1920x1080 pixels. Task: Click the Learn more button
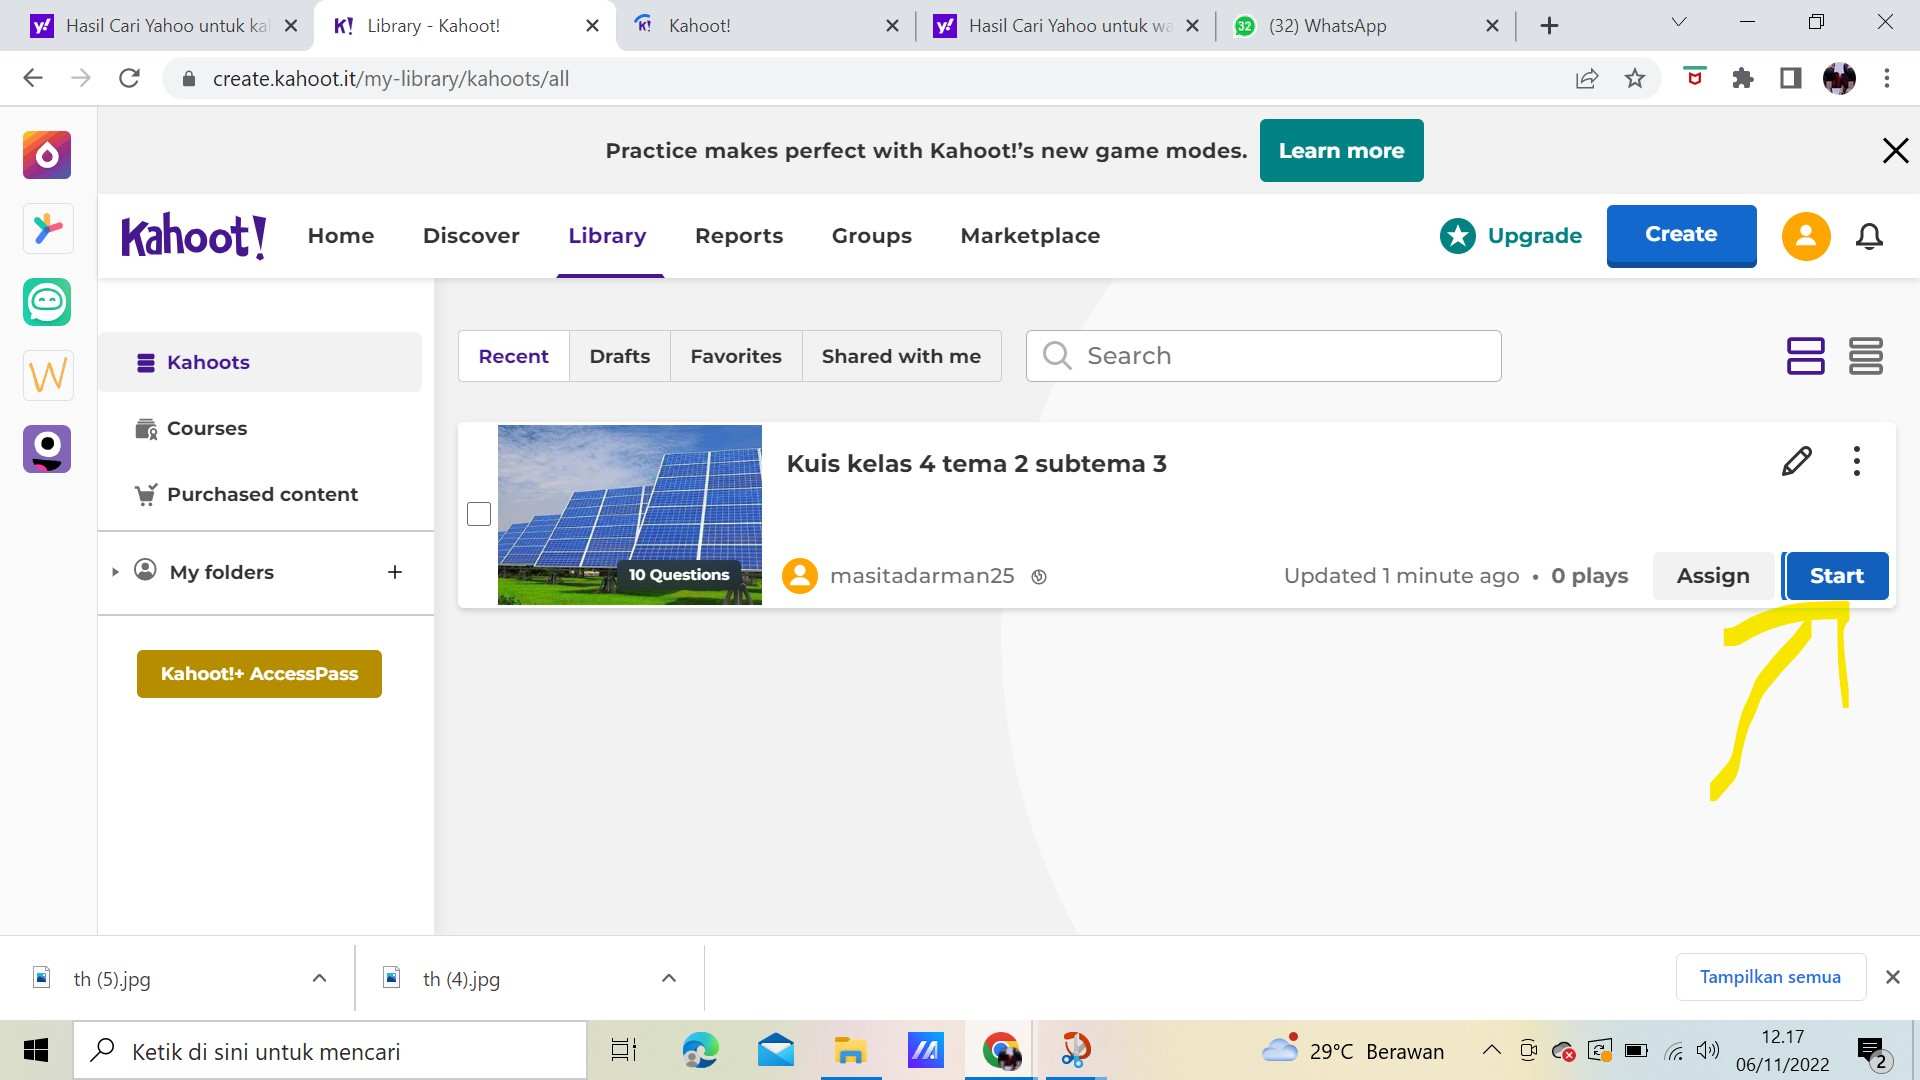1341,151
